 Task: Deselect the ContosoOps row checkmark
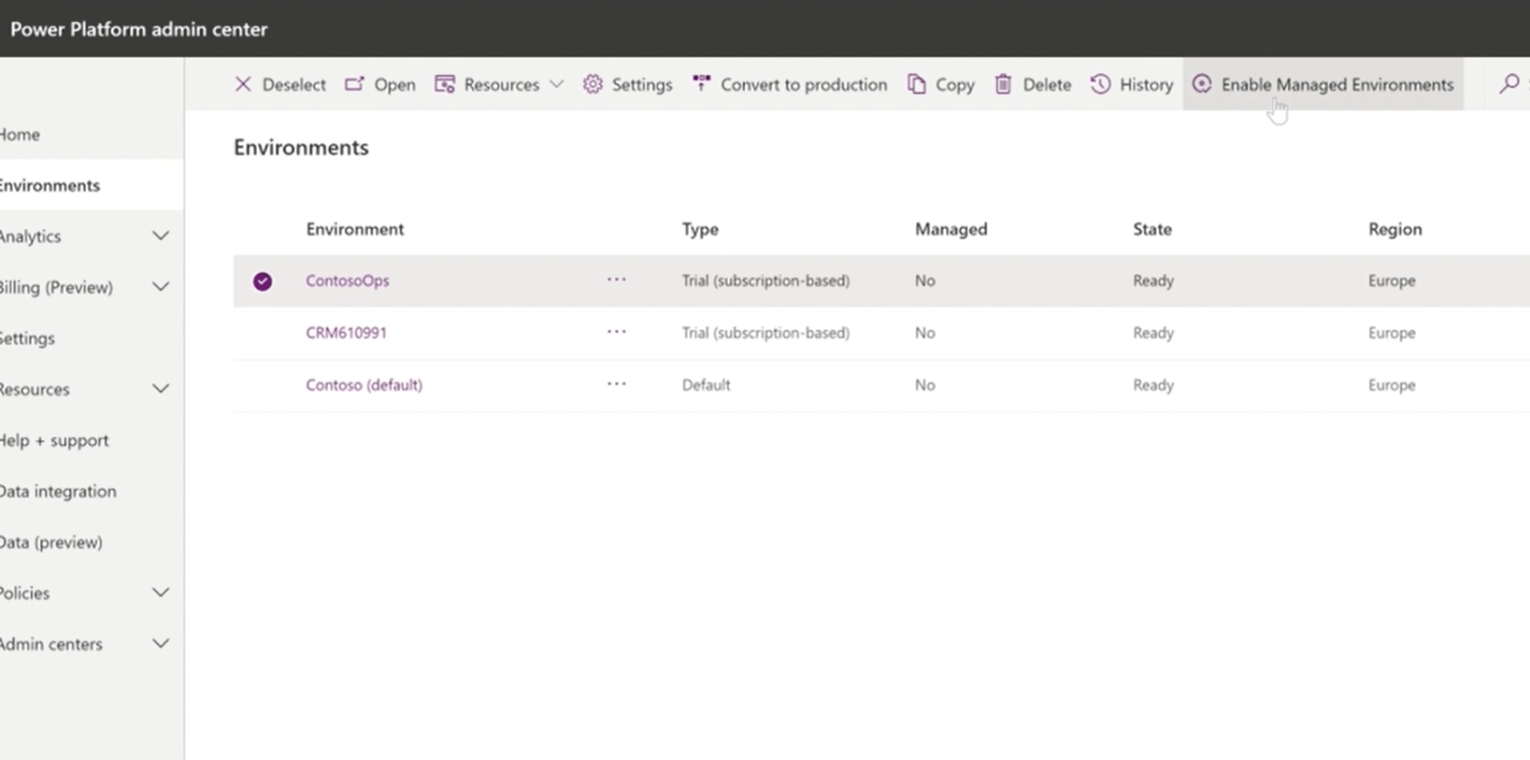point(262,281)
